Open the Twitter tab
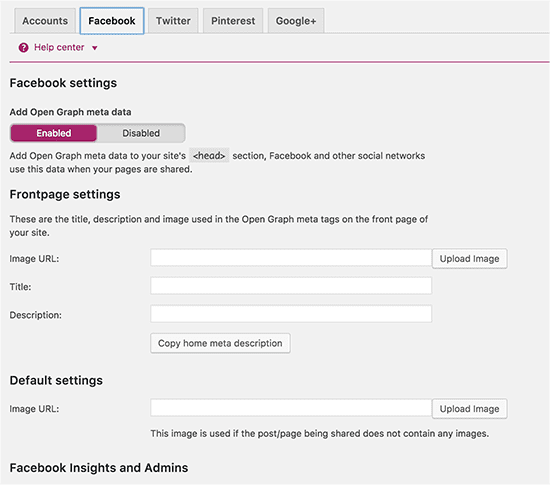 click(x=173, y=21)
